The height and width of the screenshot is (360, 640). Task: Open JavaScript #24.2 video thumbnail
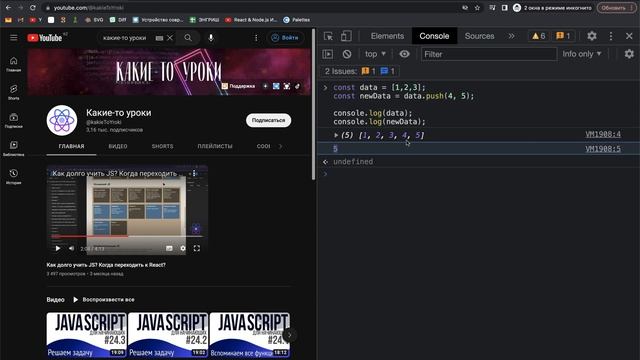tap(168, 336)
